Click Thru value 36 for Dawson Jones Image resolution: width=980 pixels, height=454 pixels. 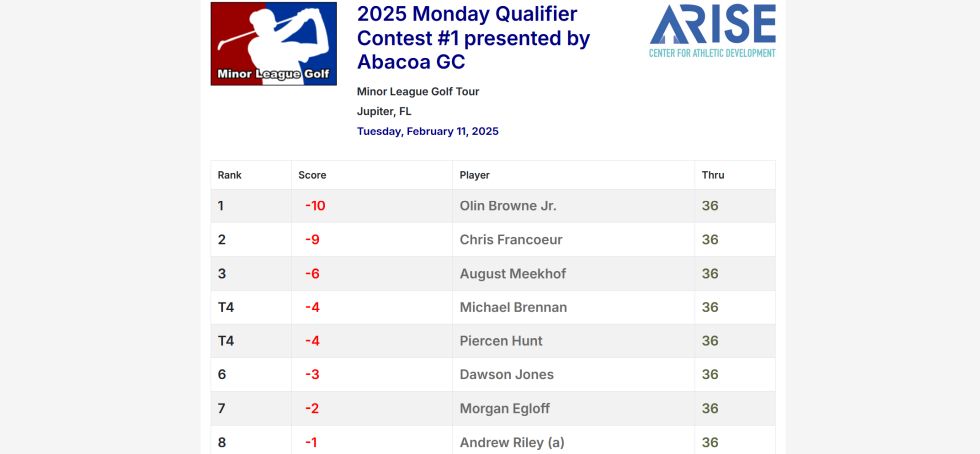pos(710,375)
